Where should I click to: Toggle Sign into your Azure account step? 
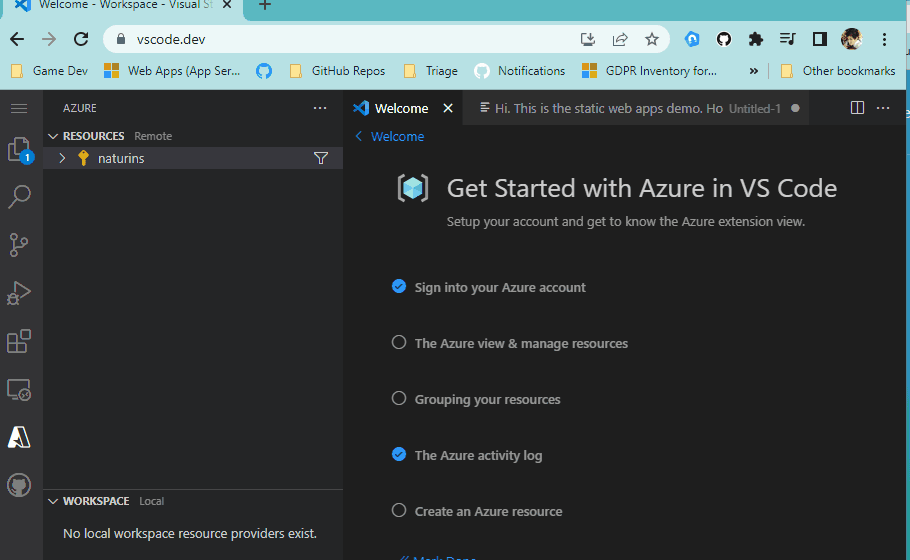(399, 287)
